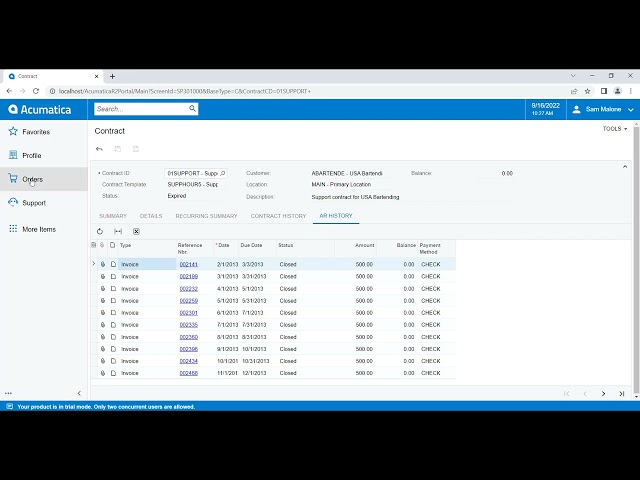Open the browser profile avatar
The image size is (640, 480).
[618, 91]
